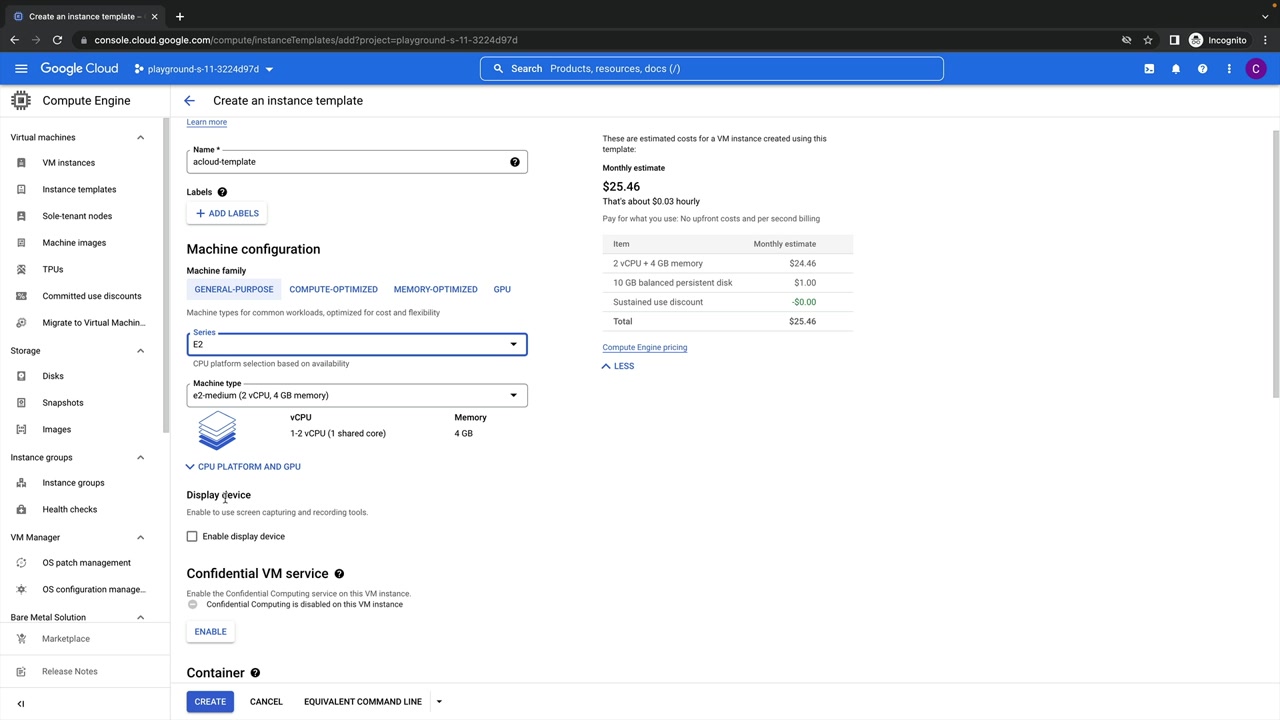
Task: Click the template Name input field
Action: (345, 162)
